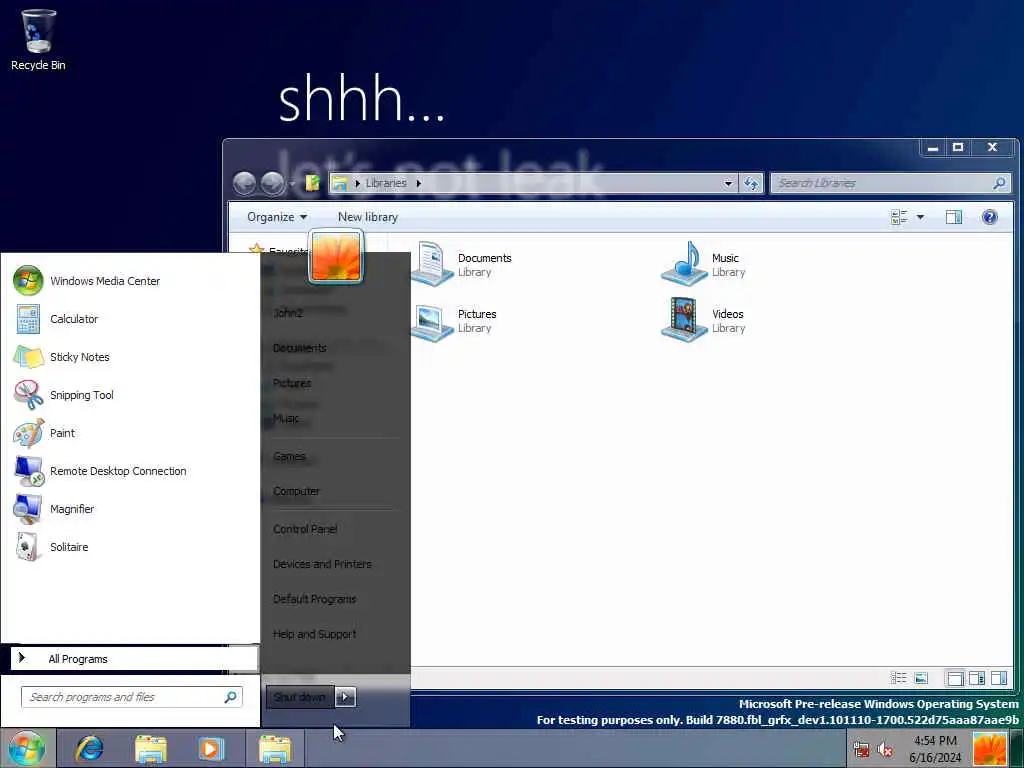Open Computer from Start menu right pane
The image size is (1024, 768).
pos(296,491)
